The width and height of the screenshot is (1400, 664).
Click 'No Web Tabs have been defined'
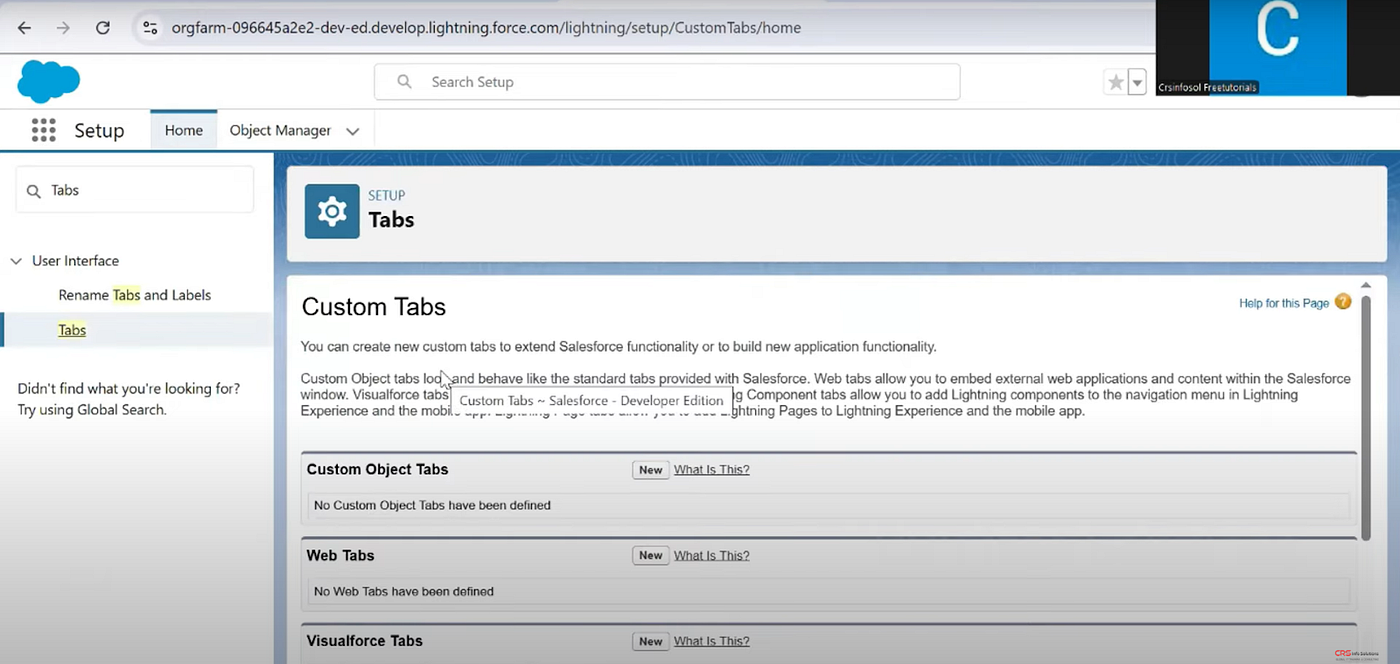click(x=404, y=591)
